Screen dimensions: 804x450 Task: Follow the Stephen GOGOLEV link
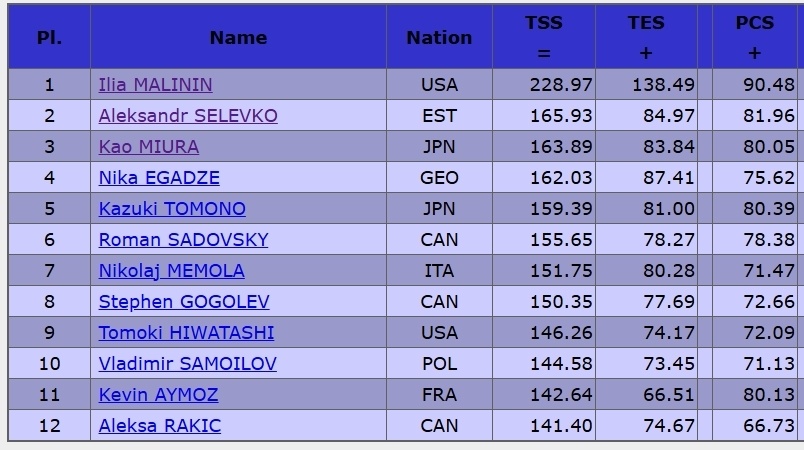click(184, 302)
